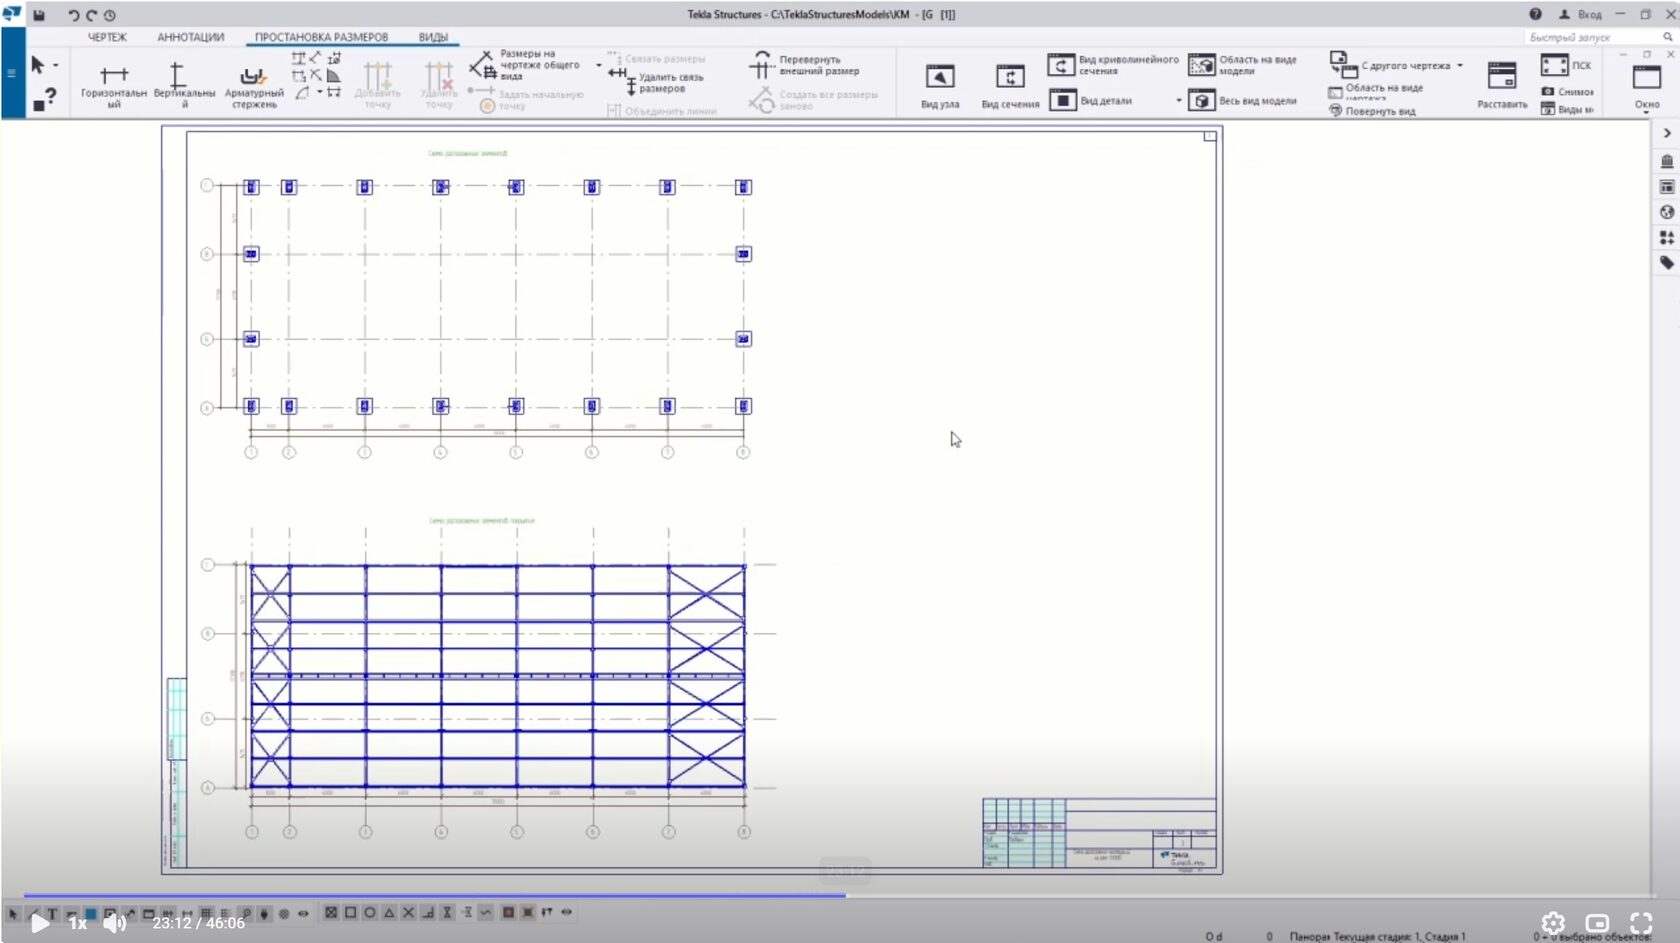The image size is (1680, 943).
Task: Click the Вход sign-in button
Action: click(x=1581, y=14)
